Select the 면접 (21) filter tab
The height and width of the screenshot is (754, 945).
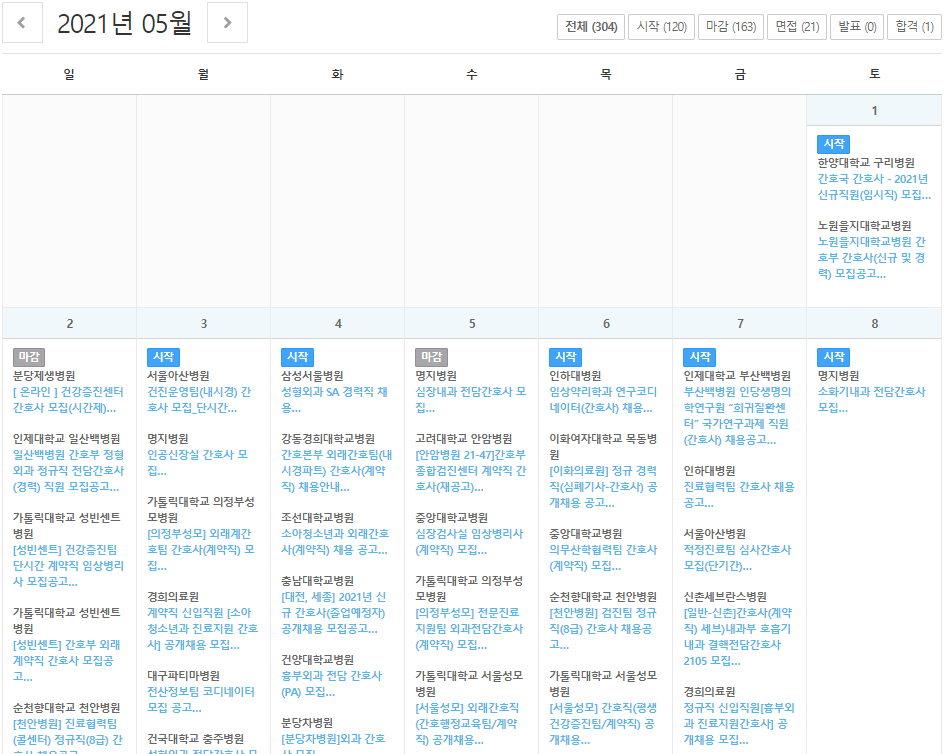pos(797,27)
